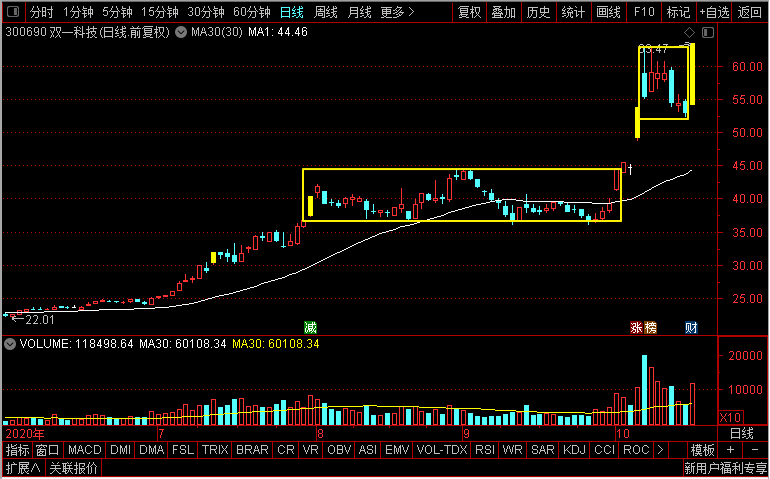Click the blue 财 marker
This screenshot has width=770, height=479.
tap(691, 328)
